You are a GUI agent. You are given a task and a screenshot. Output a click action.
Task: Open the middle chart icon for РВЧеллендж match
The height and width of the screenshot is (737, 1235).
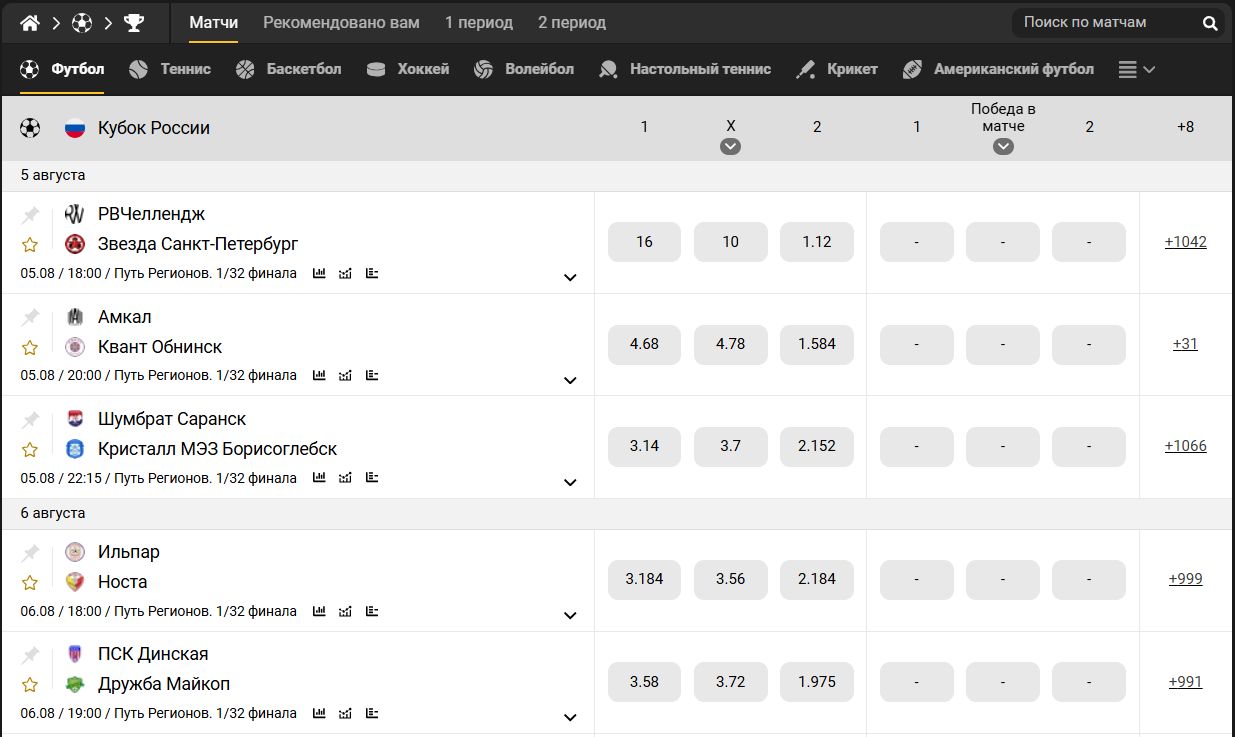click(345, 274)
